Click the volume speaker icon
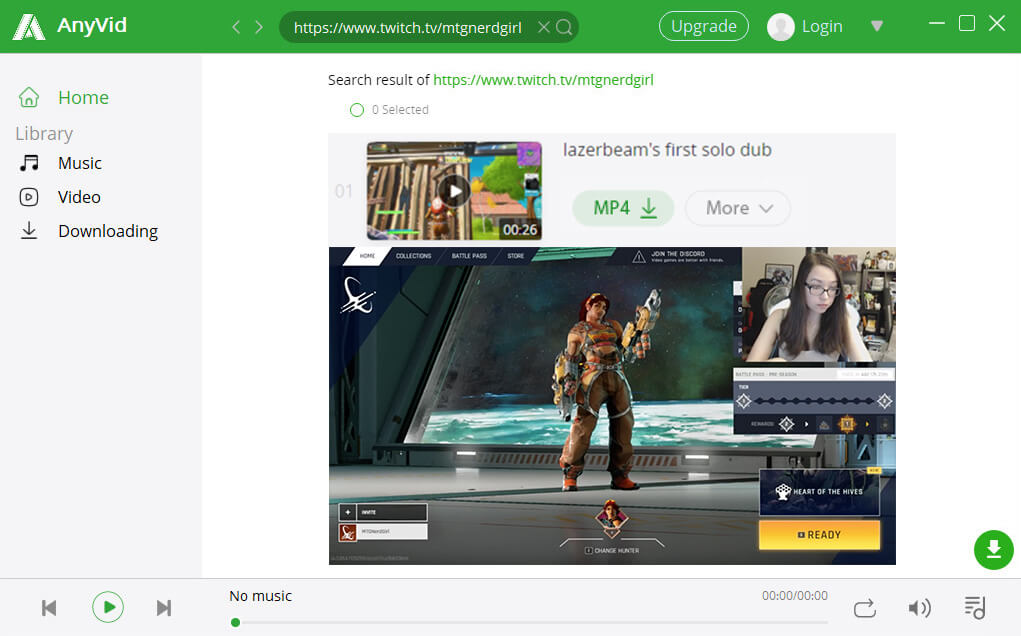 click(919, 608)
